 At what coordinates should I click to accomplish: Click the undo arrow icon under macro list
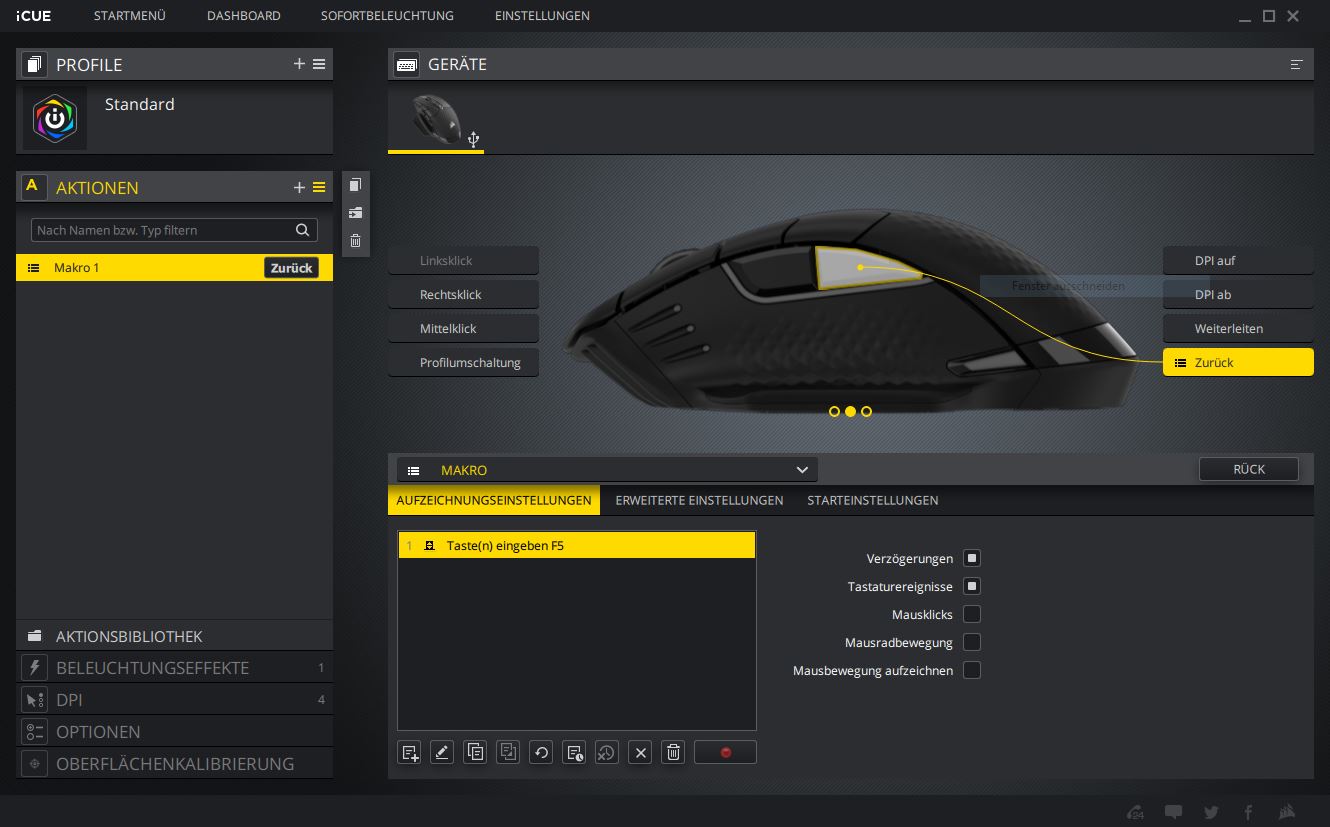coord(541,753)
